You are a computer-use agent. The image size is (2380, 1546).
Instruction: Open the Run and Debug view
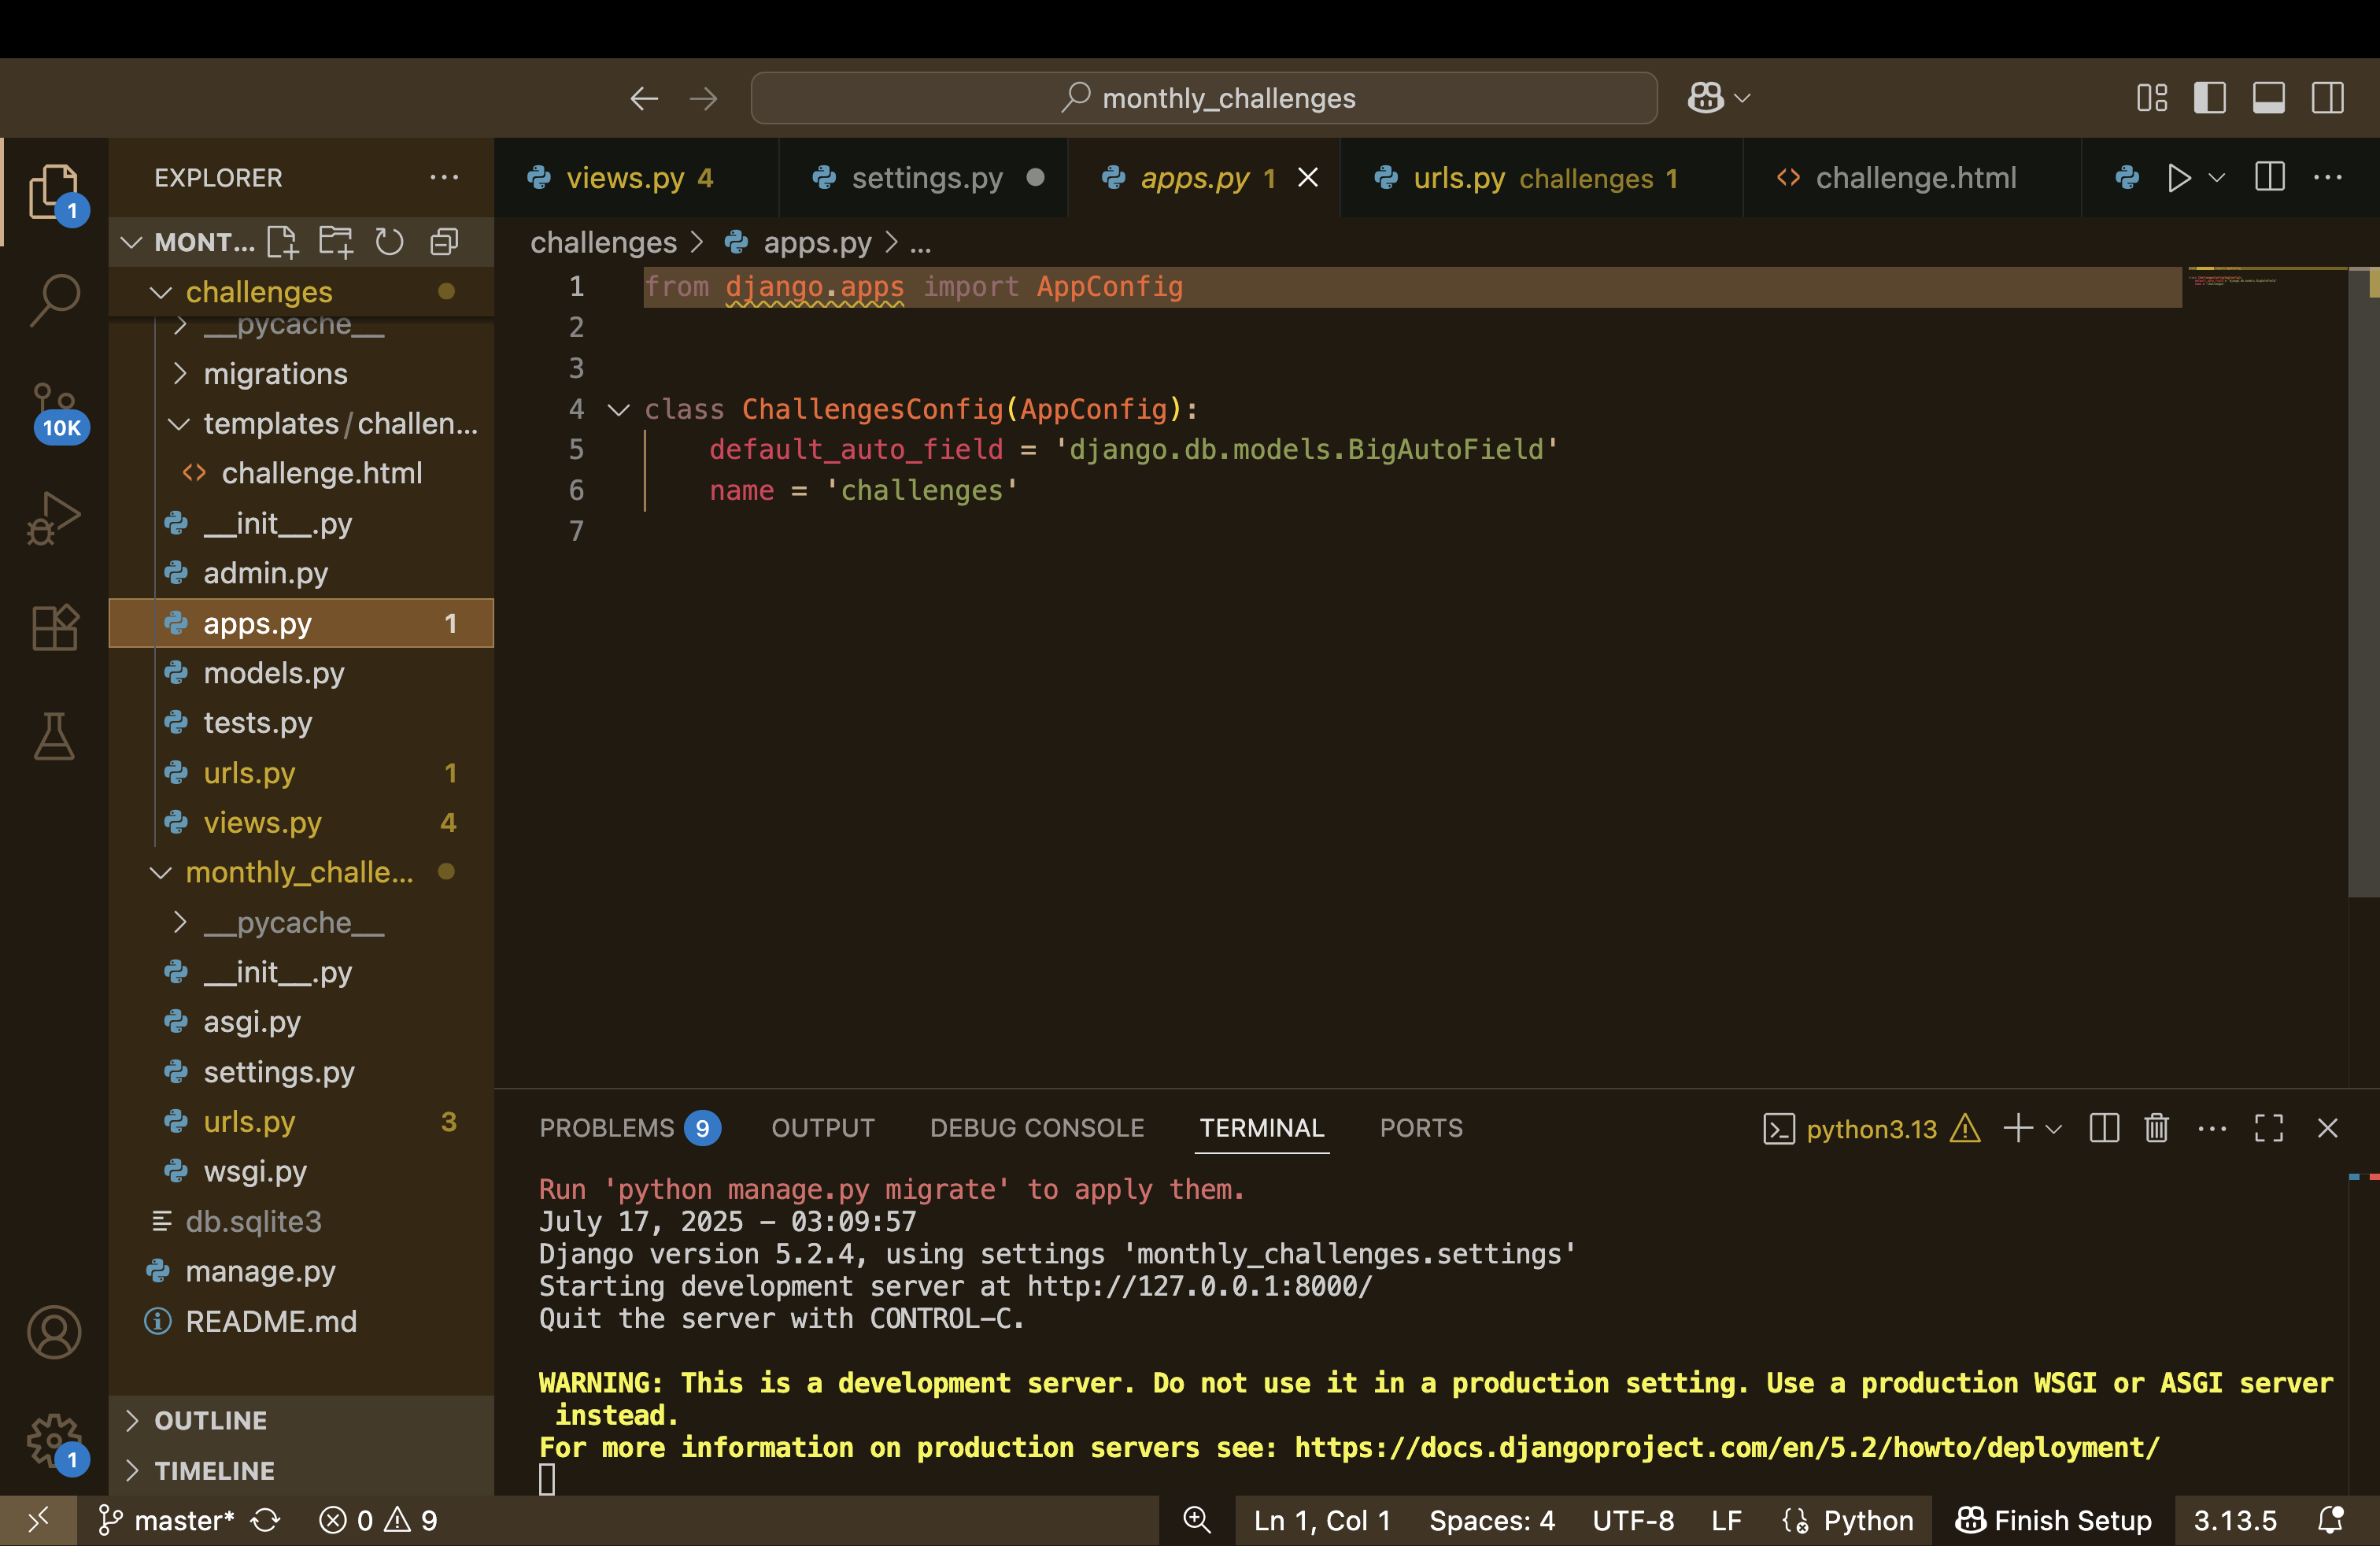54,518
